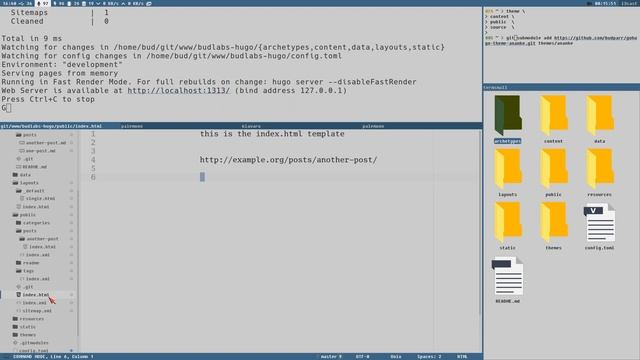640x360 pixels.
Task: Switch to the public/index.html editor tab
Action: click(51, 126)
